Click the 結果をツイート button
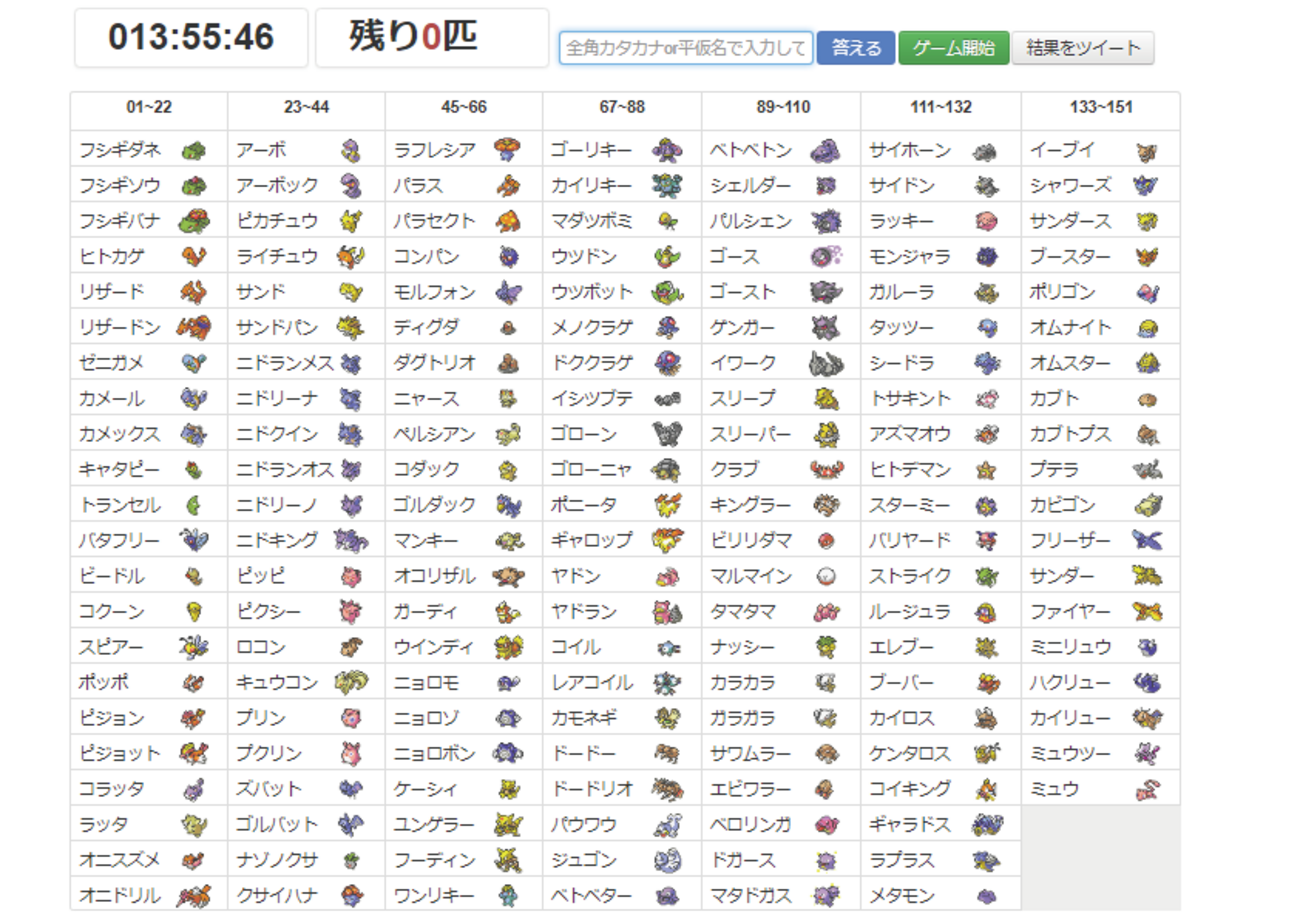The width and height of the screenshot is (1300, 920). [x=1083, y=47]
